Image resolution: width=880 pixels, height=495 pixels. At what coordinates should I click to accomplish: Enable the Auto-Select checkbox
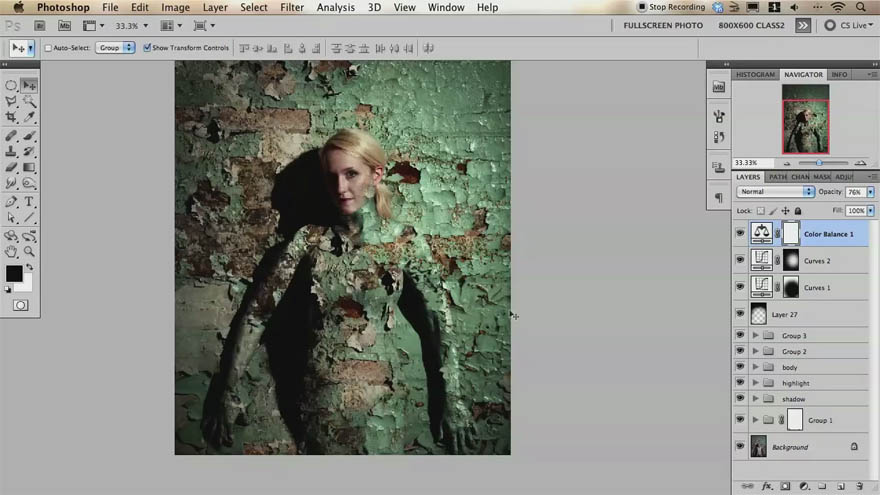click(48, 48)
